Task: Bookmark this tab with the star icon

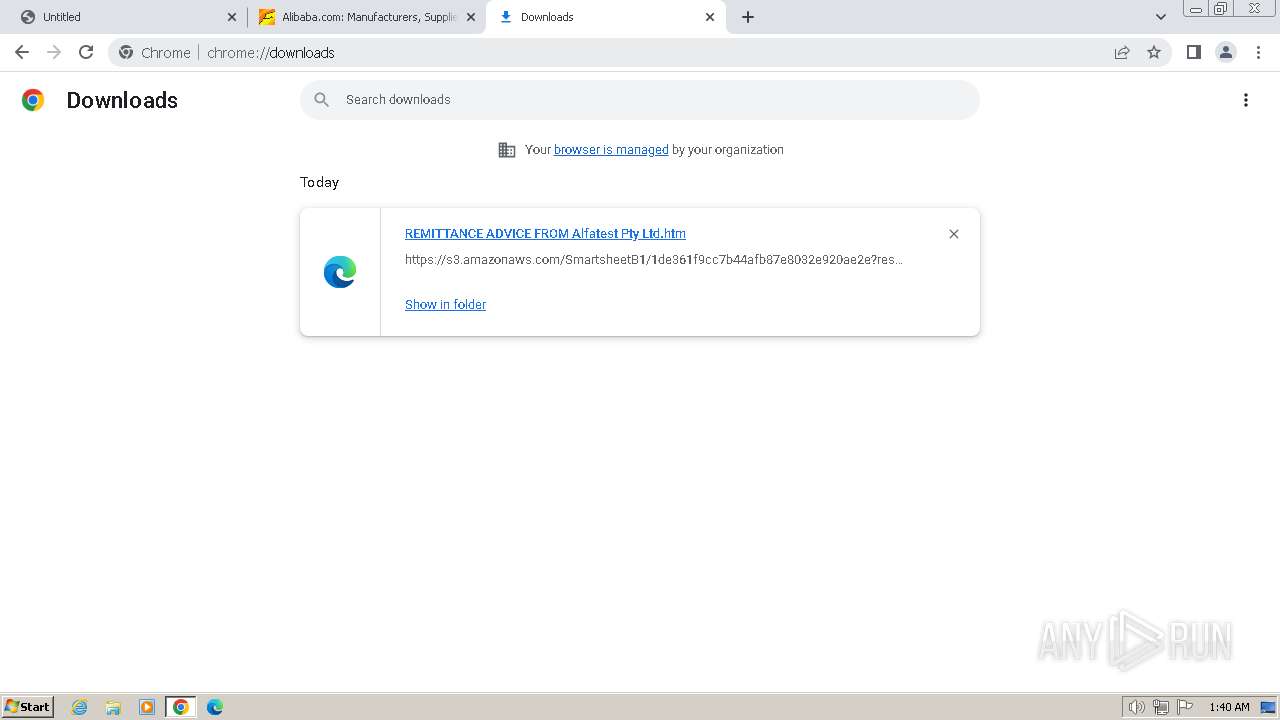Action: [x=1154, y=52]
